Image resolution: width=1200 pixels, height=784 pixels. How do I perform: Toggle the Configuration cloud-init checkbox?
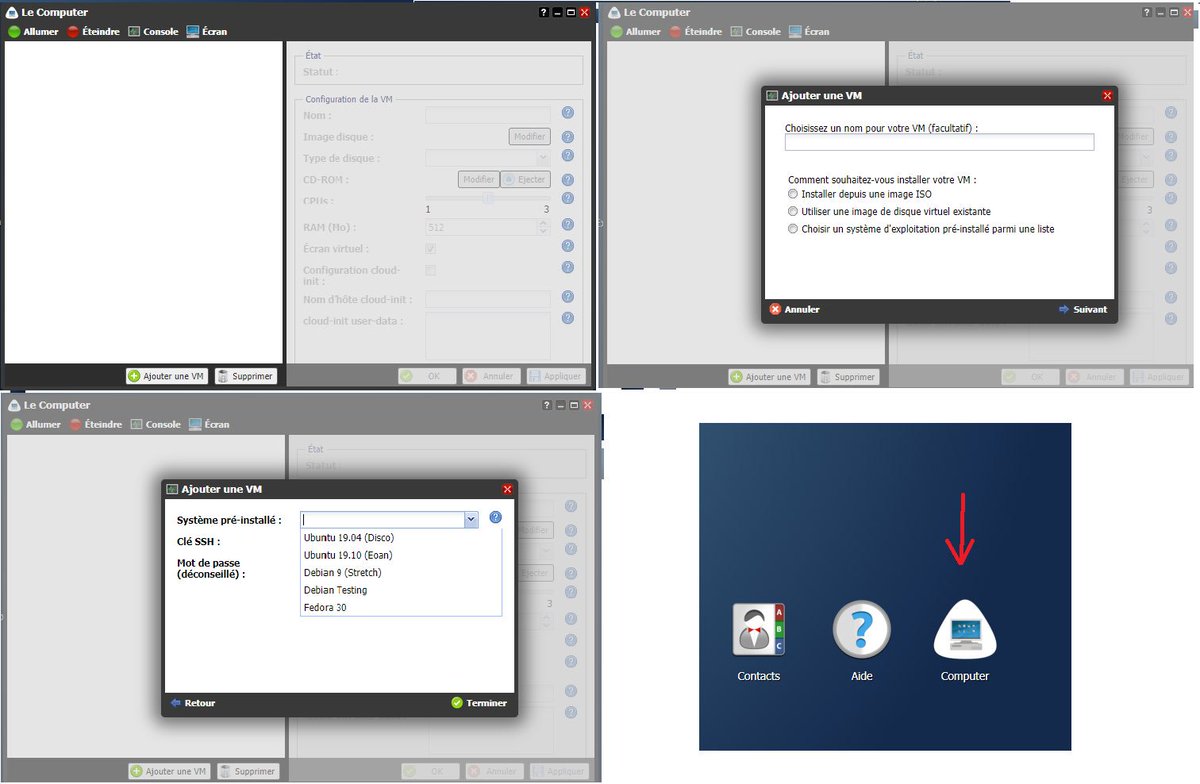[430, 270]
